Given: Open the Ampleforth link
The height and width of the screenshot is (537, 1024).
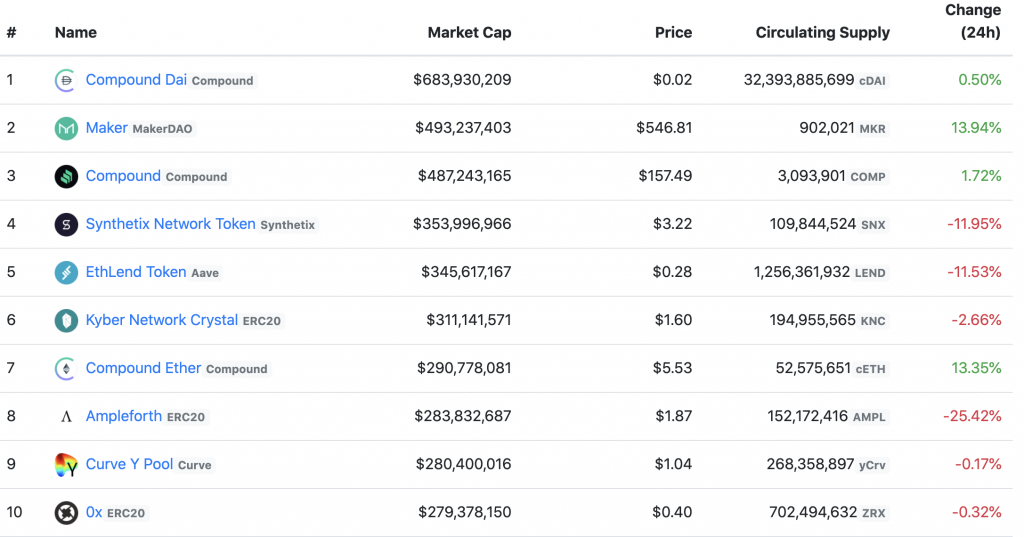Looking at the screenshot, I should click(x=123, y=415).
